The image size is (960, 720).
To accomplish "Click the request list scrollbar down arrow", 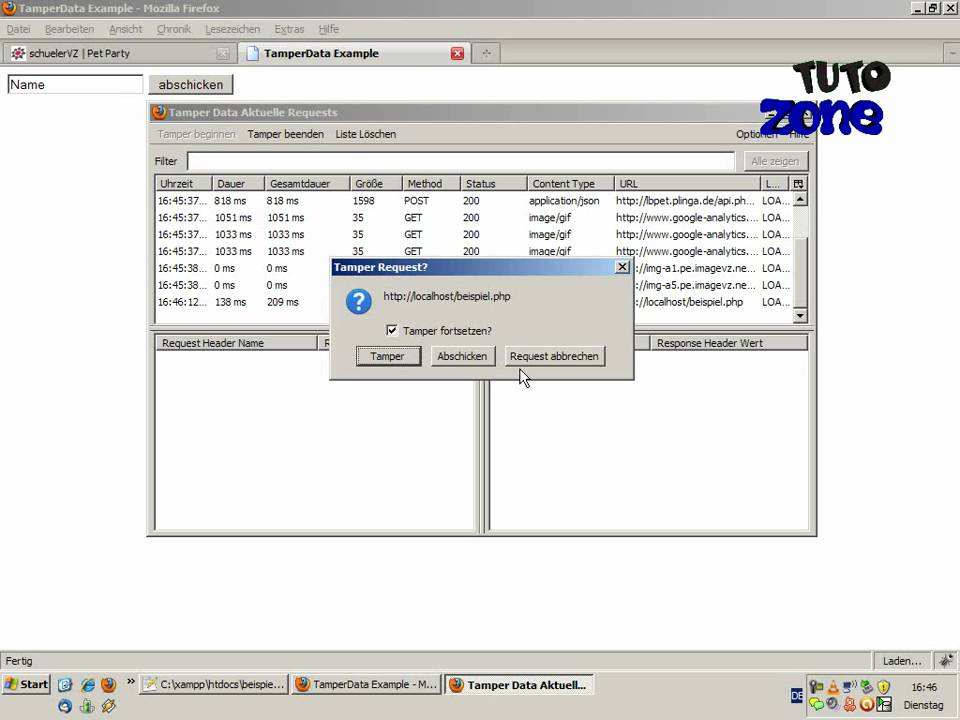I will (800, 315).
